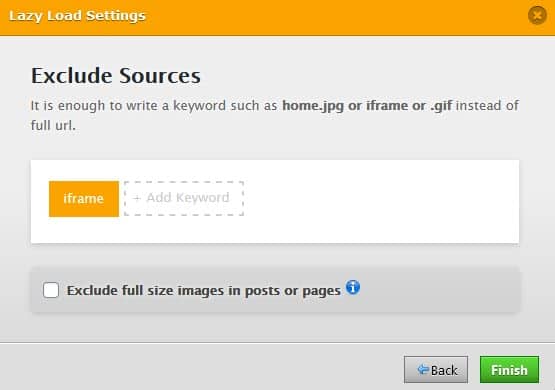Click the Lazy Load Settings title text
Screen dimensions: 555x390
coord(77,16)
